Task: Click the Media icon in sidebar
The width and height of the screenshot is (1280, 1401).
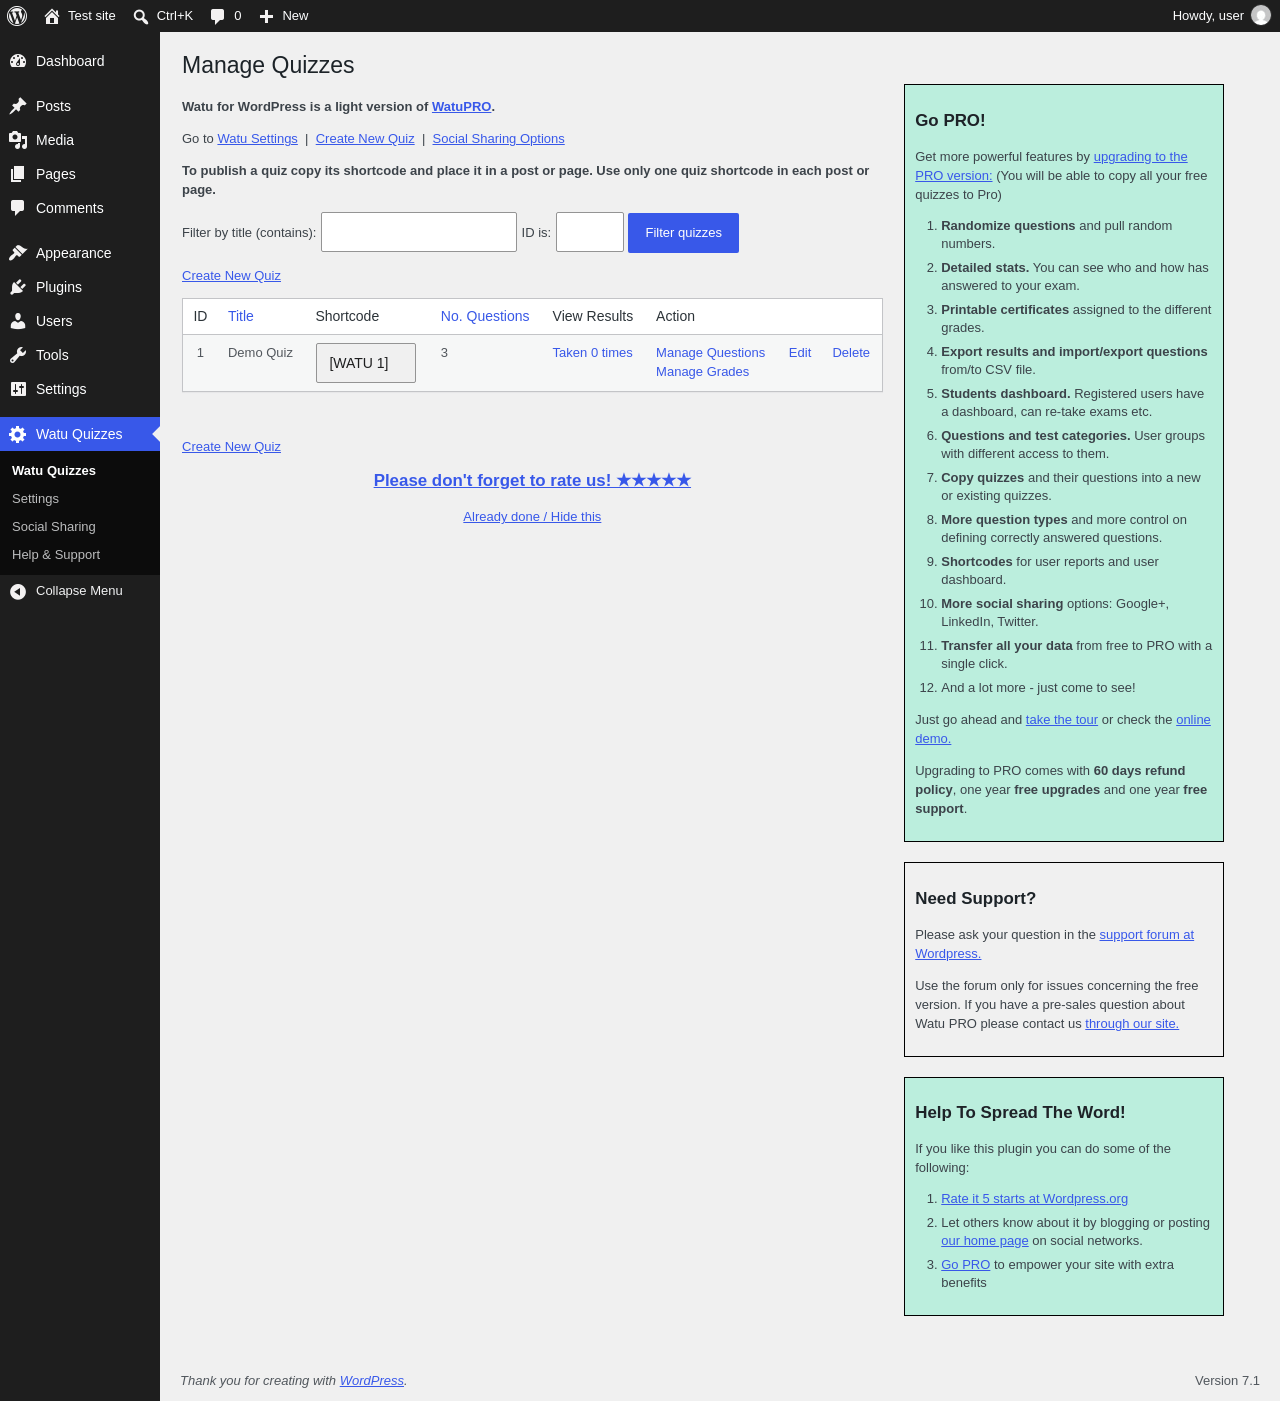Action: coord(18,140)
